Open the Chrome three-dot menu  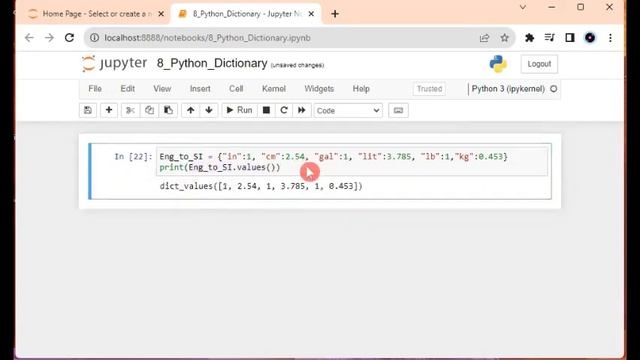pyautogui.click(x=610, y=38)
